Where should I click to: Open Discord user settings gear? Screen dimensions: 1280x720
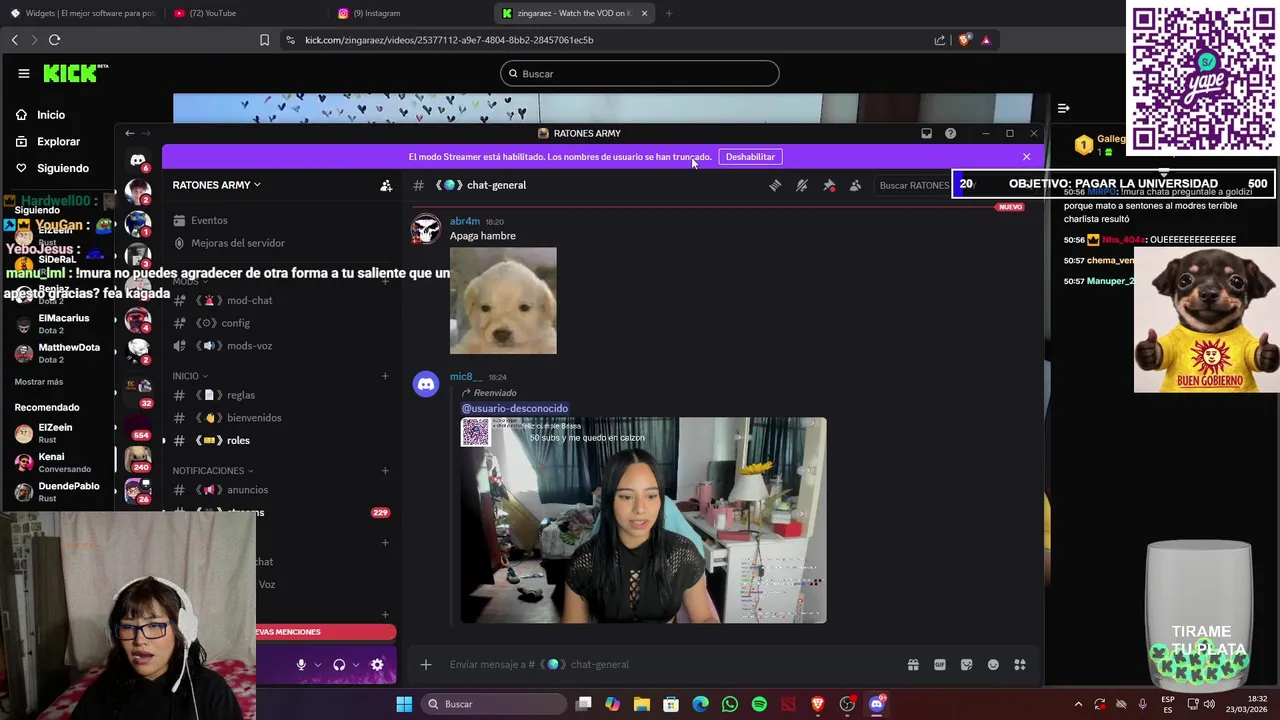tap(377, 665)
